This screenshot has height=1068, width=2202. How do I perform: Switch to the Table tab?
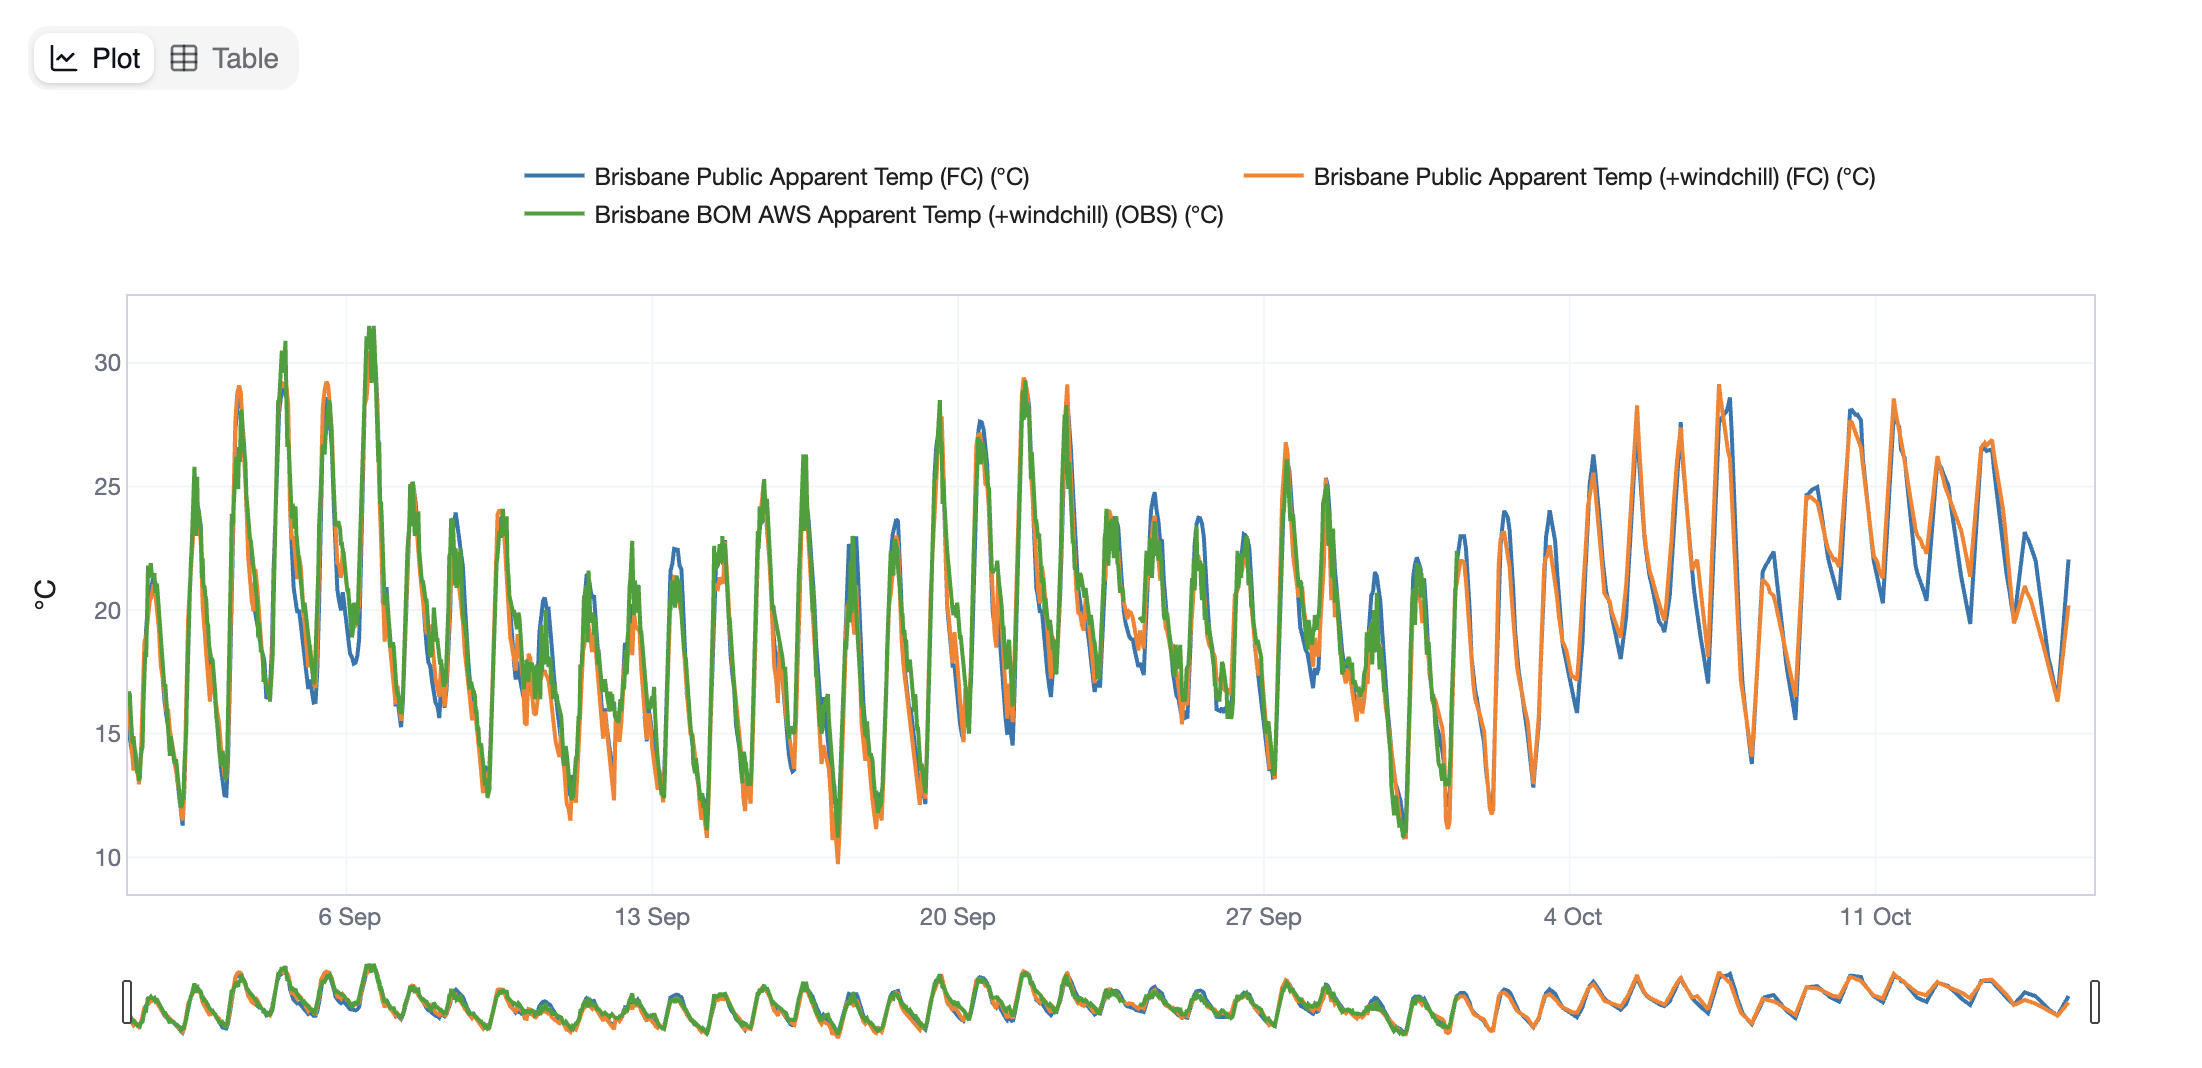[x=225, y=59]
